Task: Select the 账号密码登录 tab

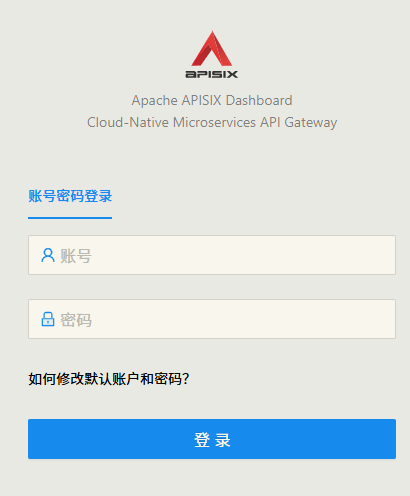Action: coord(70,196)
